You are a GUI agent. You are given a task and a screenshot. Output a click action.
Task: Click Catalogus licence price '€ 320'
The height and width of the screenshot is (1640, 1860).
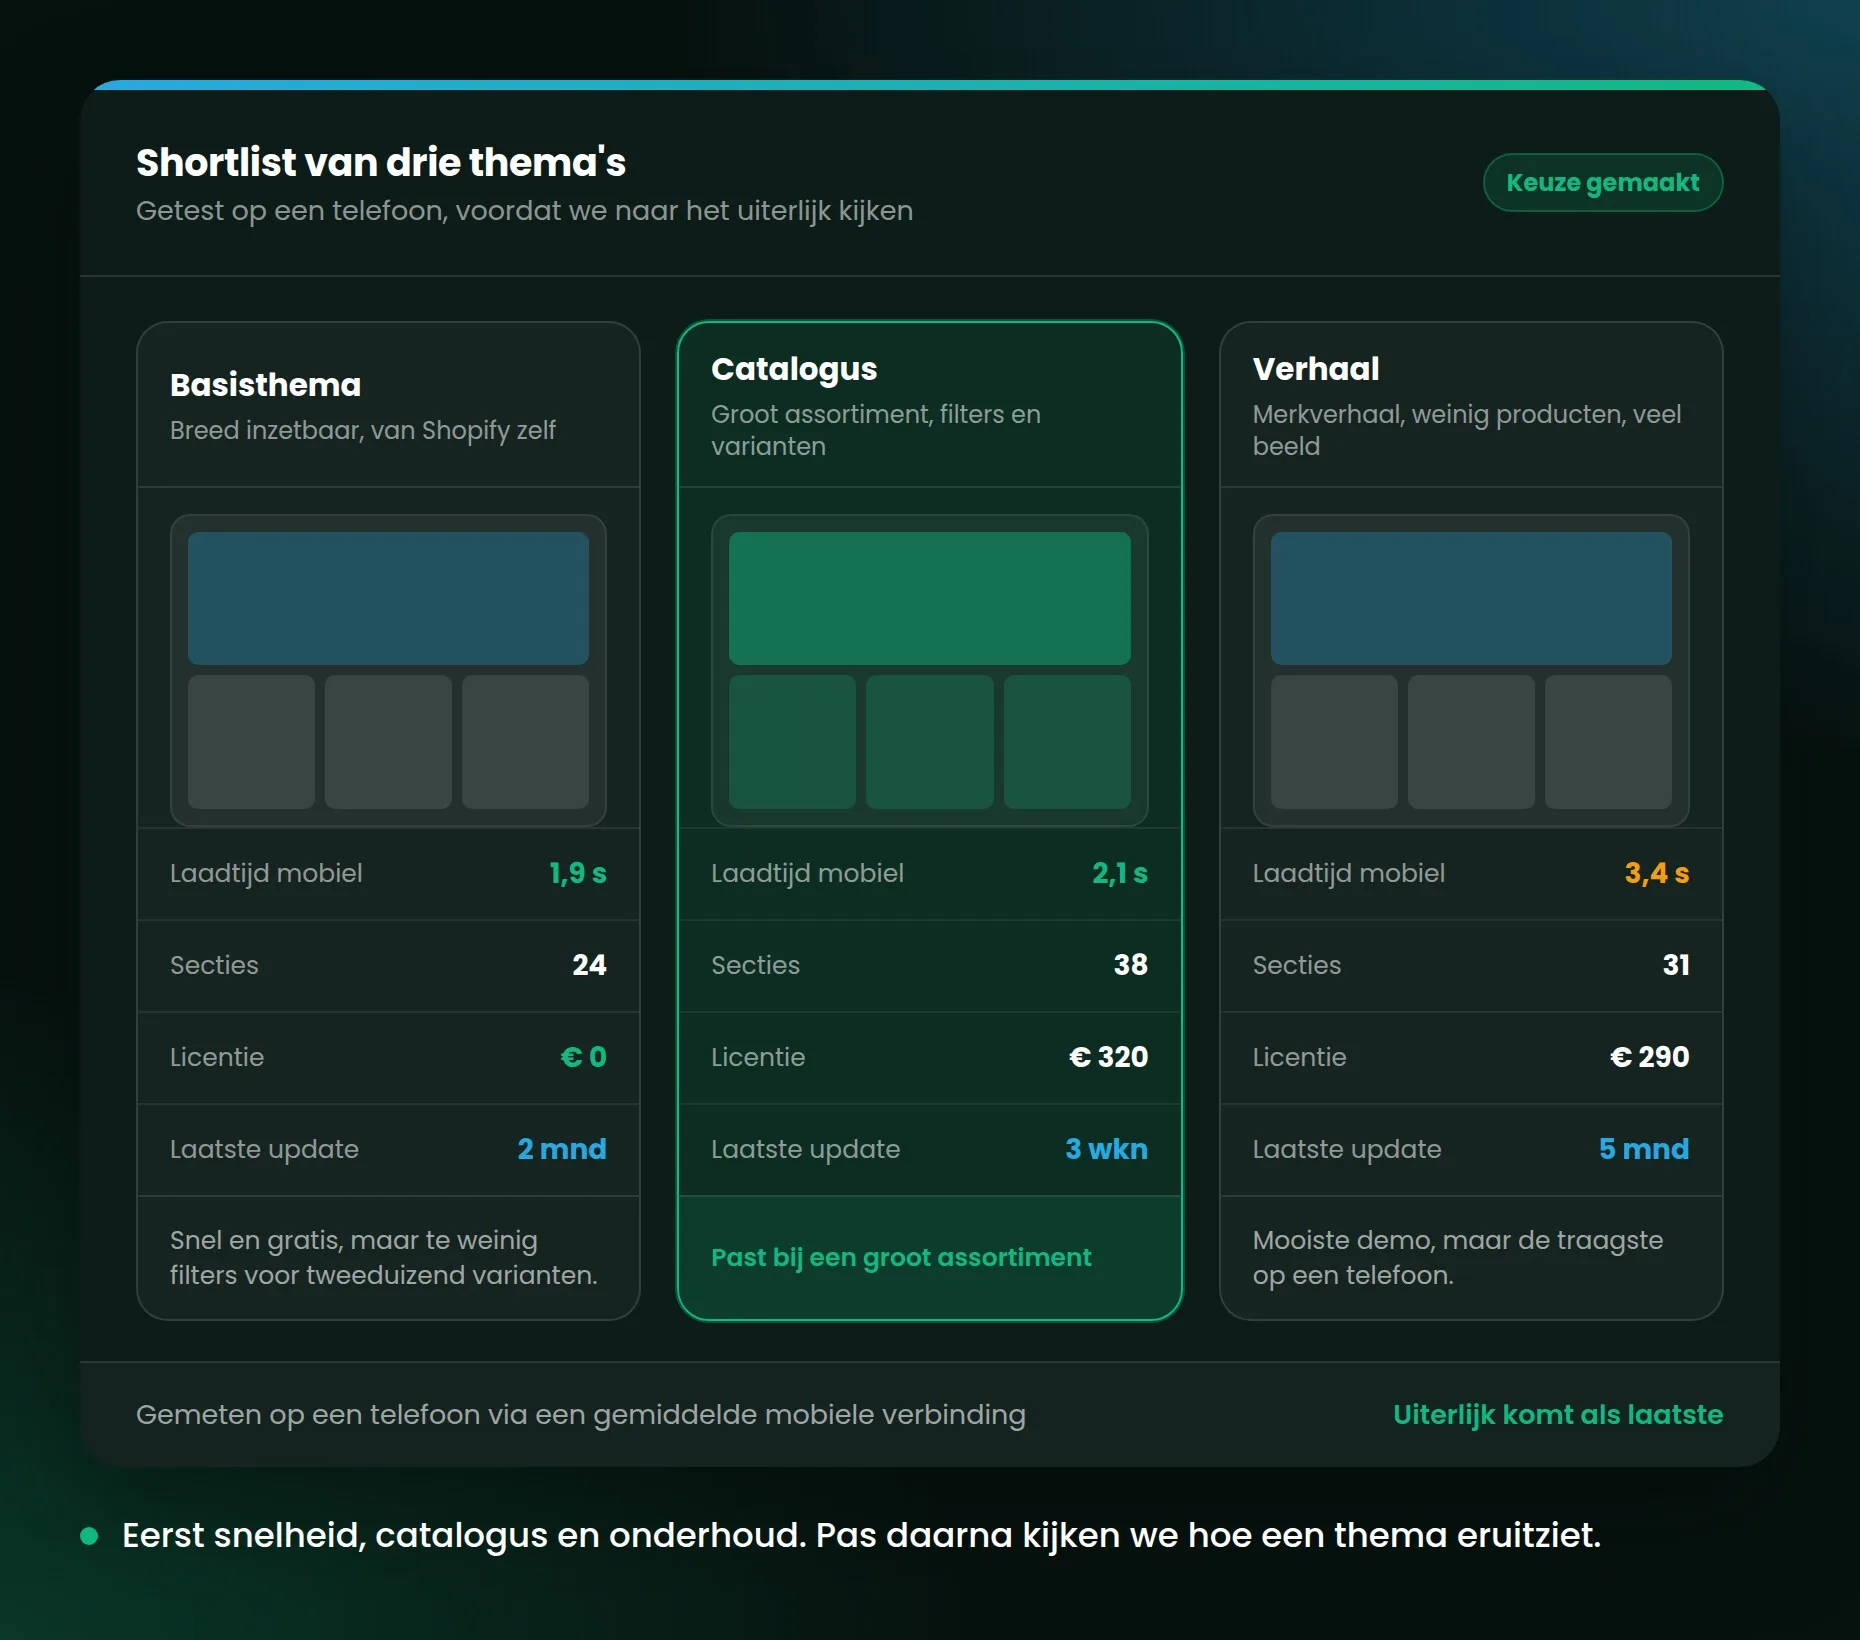click(1108, 1057)
